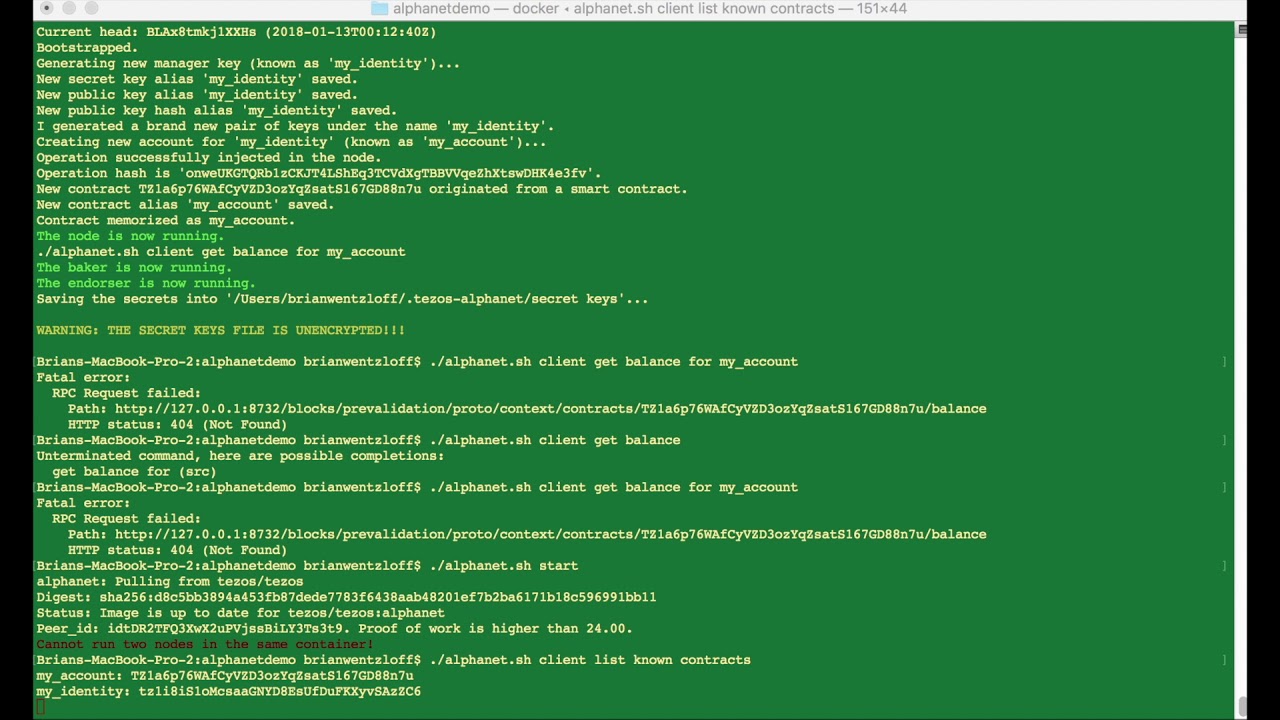Click the 'Peer_id:' proof of work line
This screenshot has width=1280, height=720.
click(334, 628)
